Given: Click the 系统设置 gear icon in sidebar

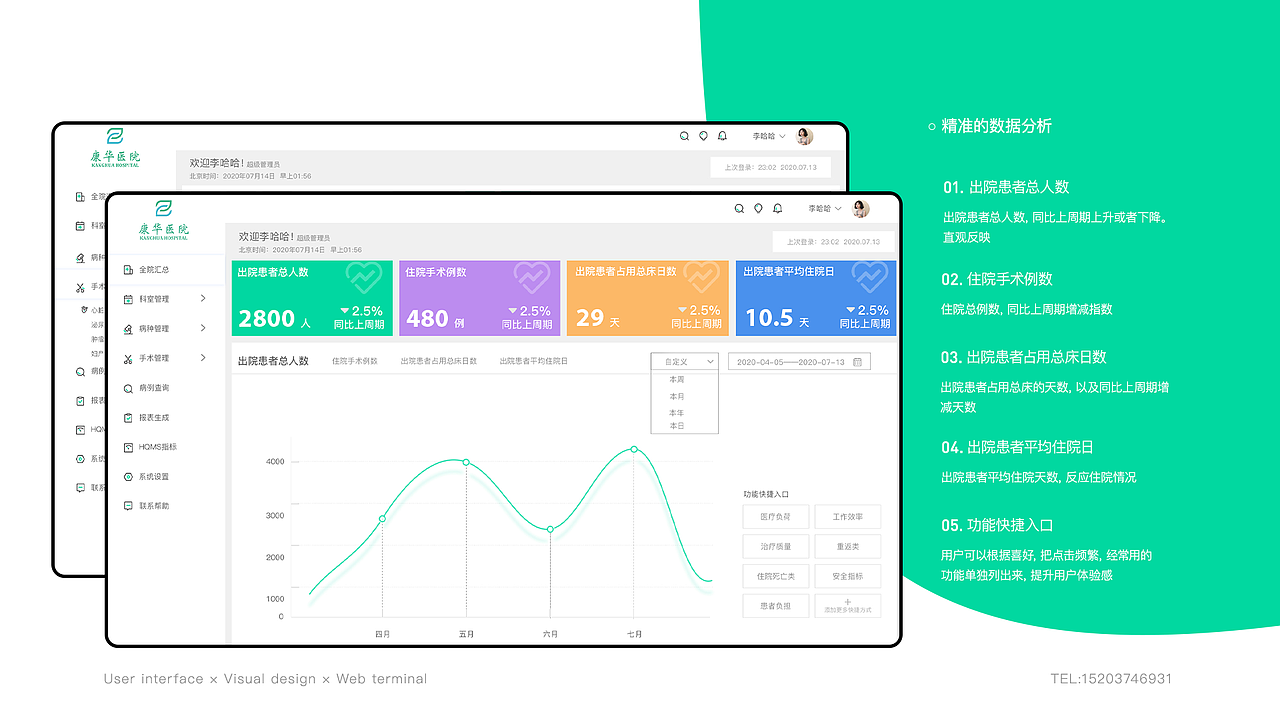Looking at the screenshot, I should 128,477.
